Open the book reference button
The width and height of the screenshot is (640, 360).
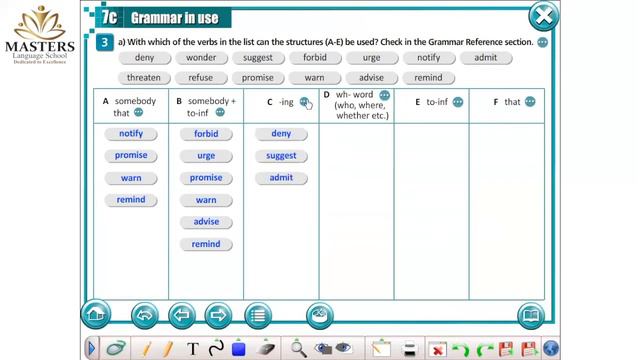click(x=531, y=315)
